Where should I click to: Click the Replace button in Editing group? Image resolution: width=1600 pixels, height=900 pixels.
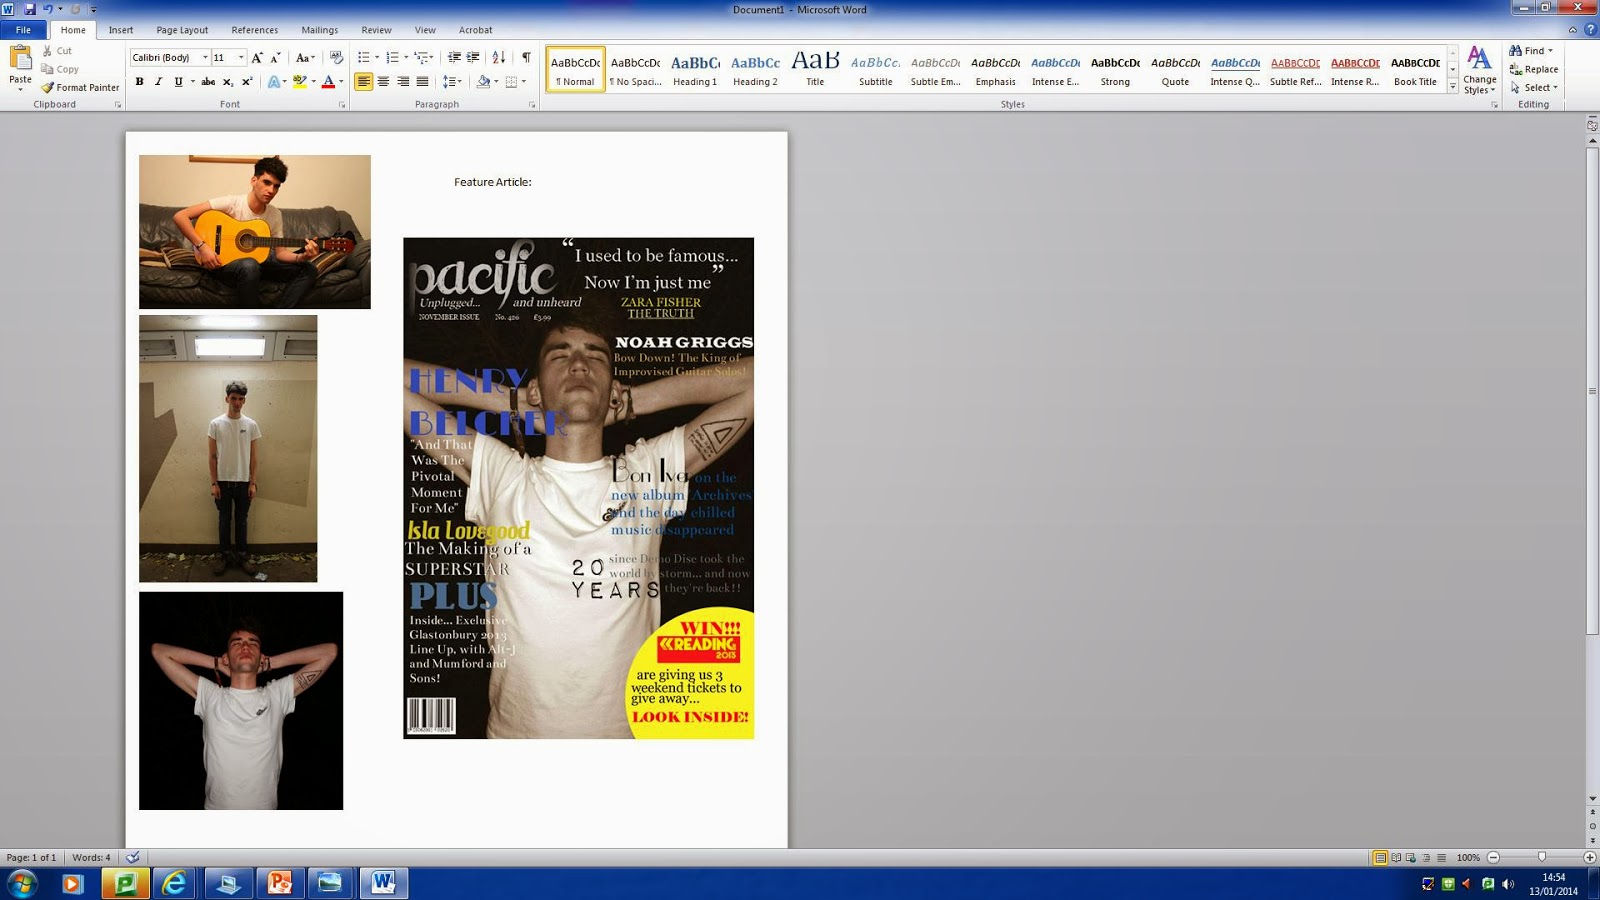(x=1534, y=69)
